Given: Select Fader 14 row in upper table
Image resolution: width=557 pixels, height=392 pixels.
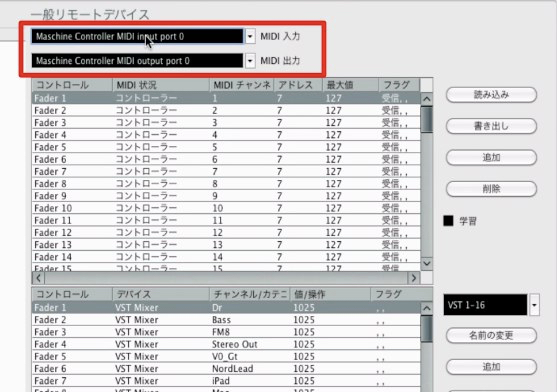Looking at the screenshot, I should [226, 257].
